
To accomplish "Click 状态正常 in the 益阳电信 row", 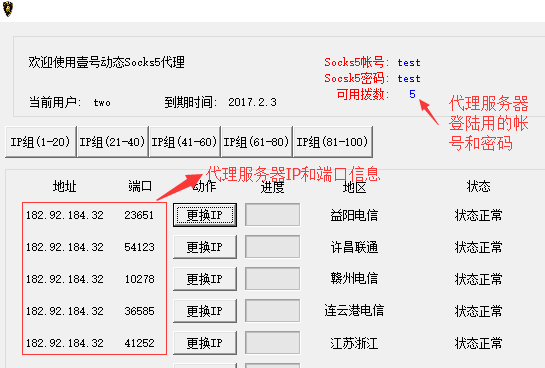I will (479, 215).
